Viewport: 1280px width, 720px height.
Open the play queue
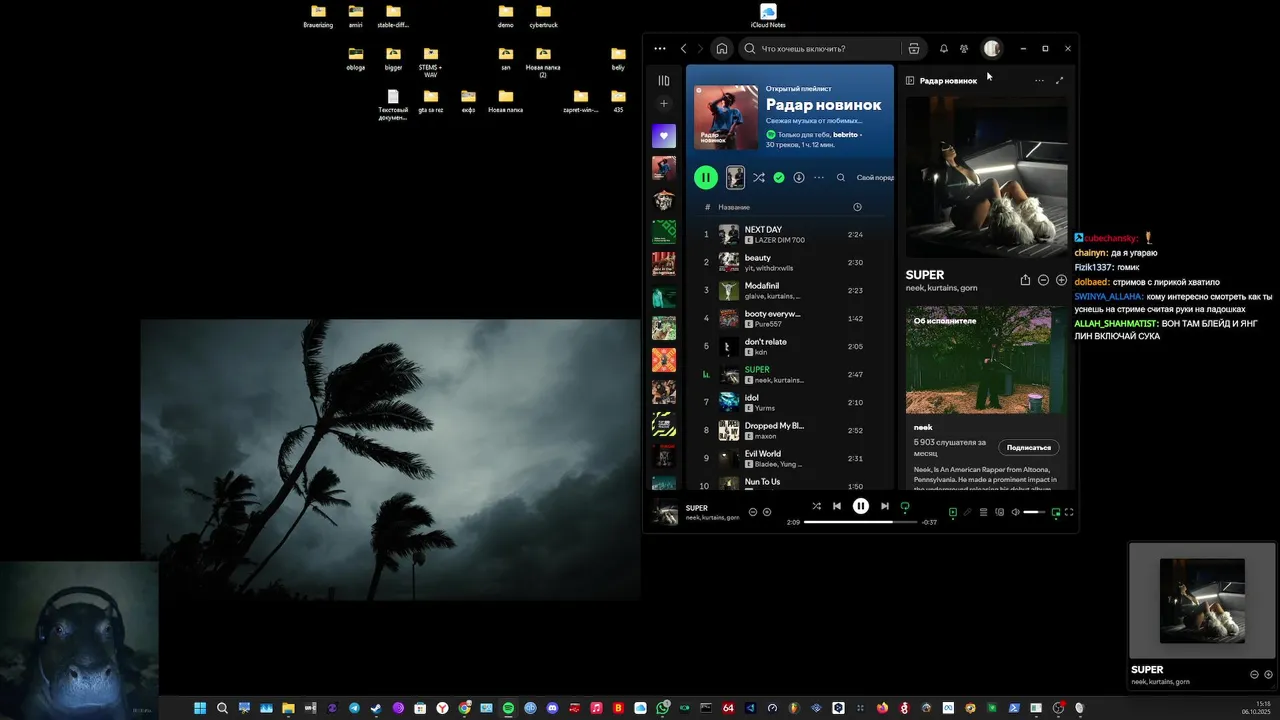(x=983, y=512)
